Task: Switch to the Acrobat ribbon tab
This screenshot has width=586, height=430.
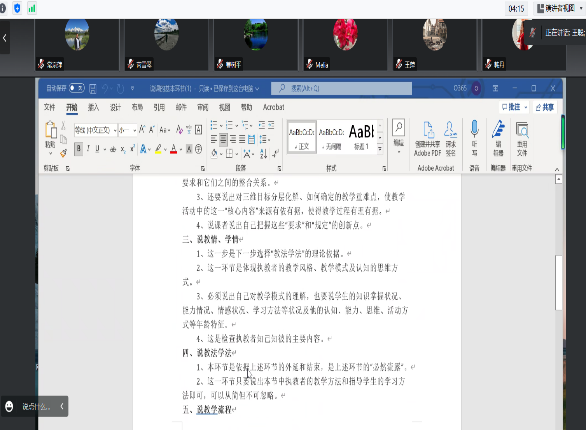Action: pyautogui.click(x=274, y=107)
